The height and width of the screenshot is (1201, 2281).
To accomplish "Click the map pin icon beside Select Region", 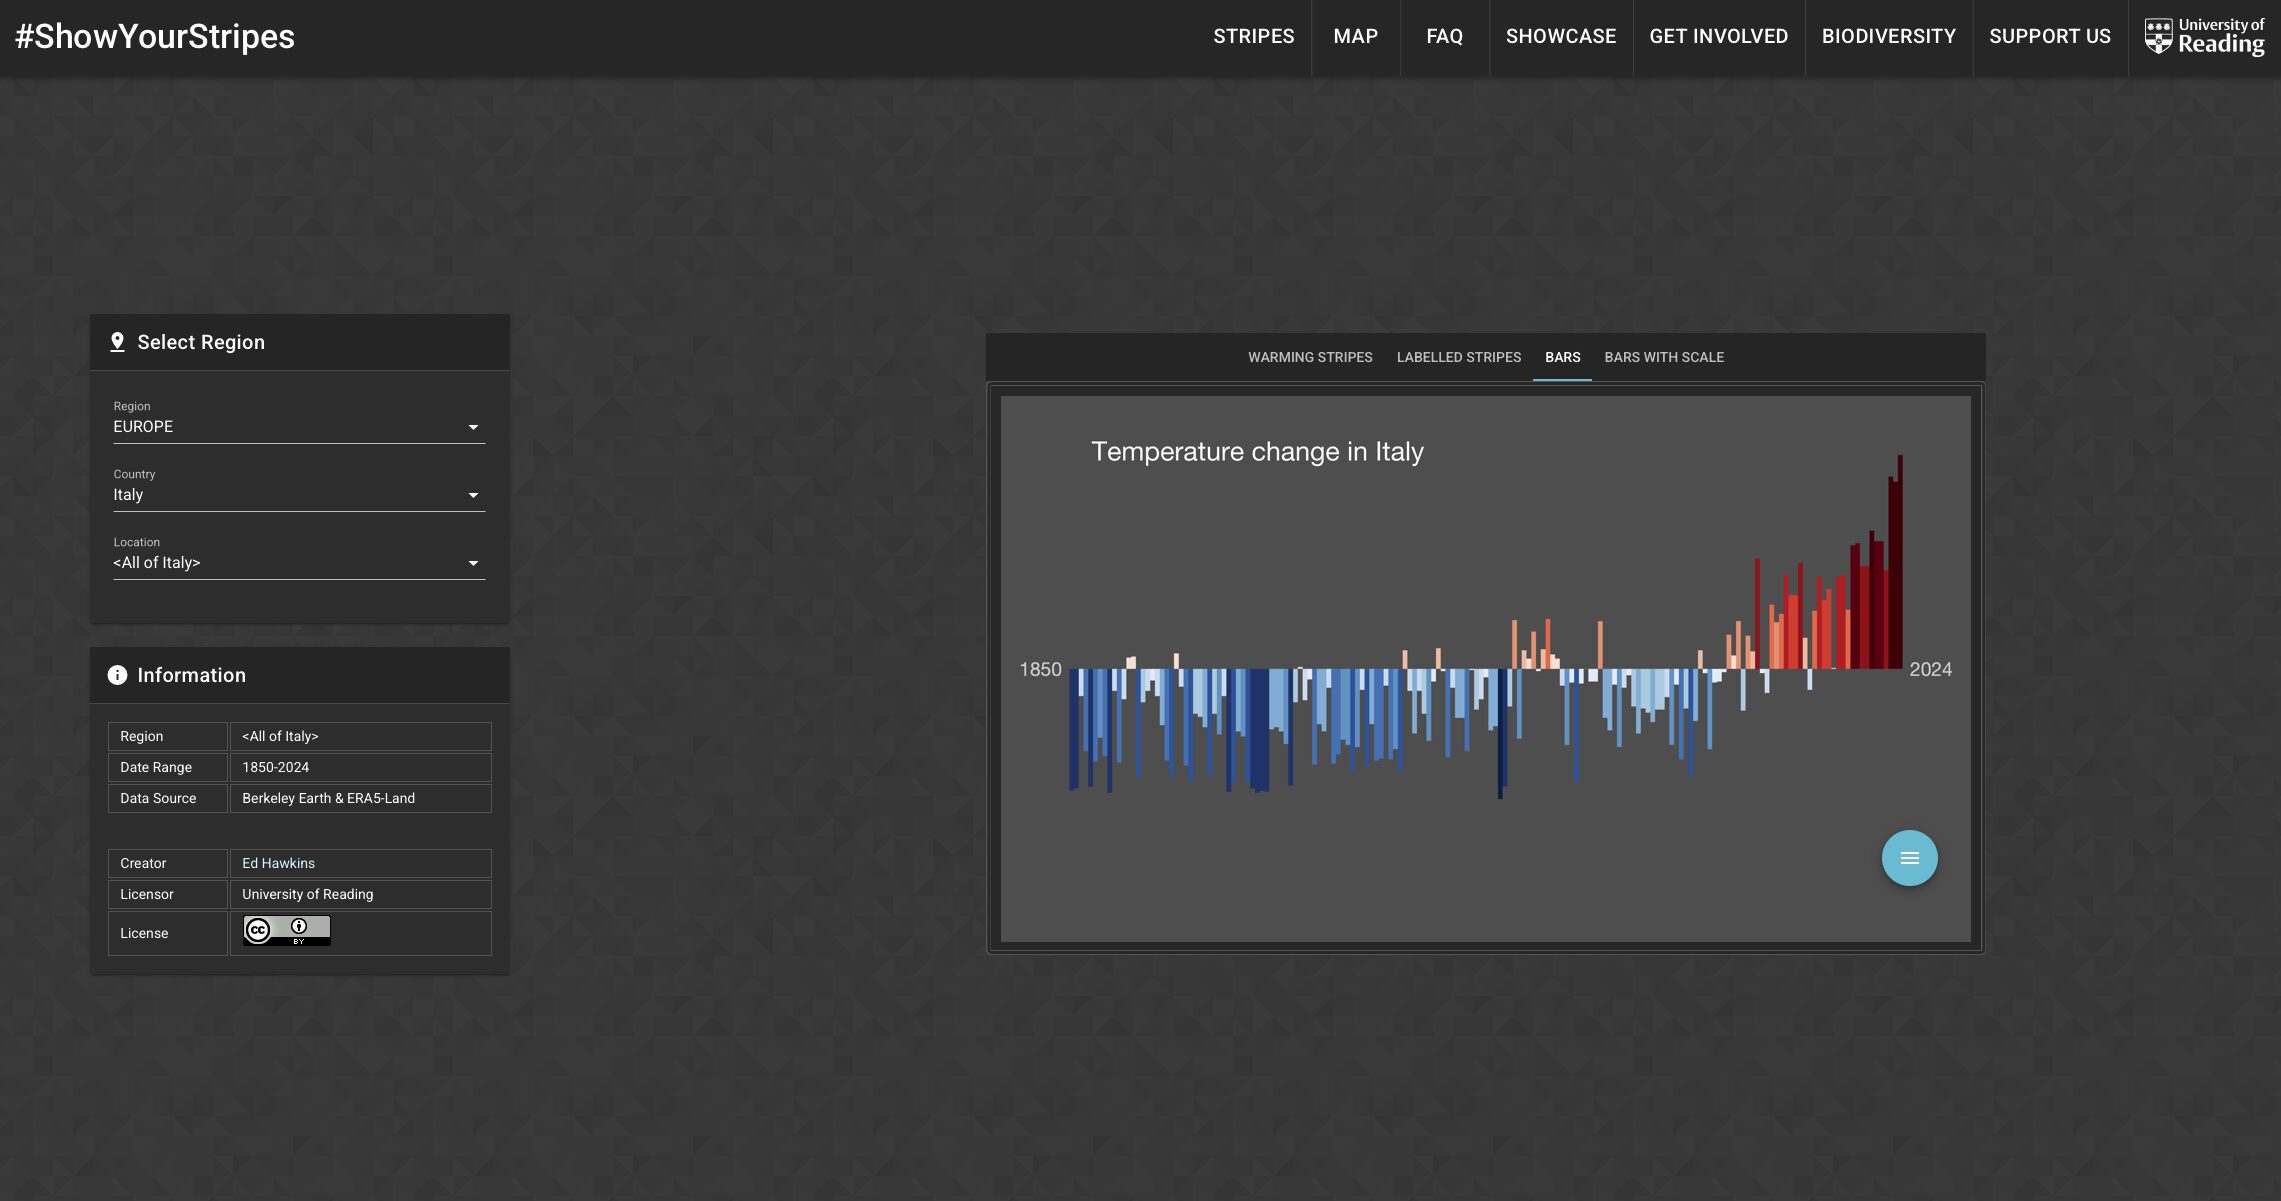I will pos(117,342).
